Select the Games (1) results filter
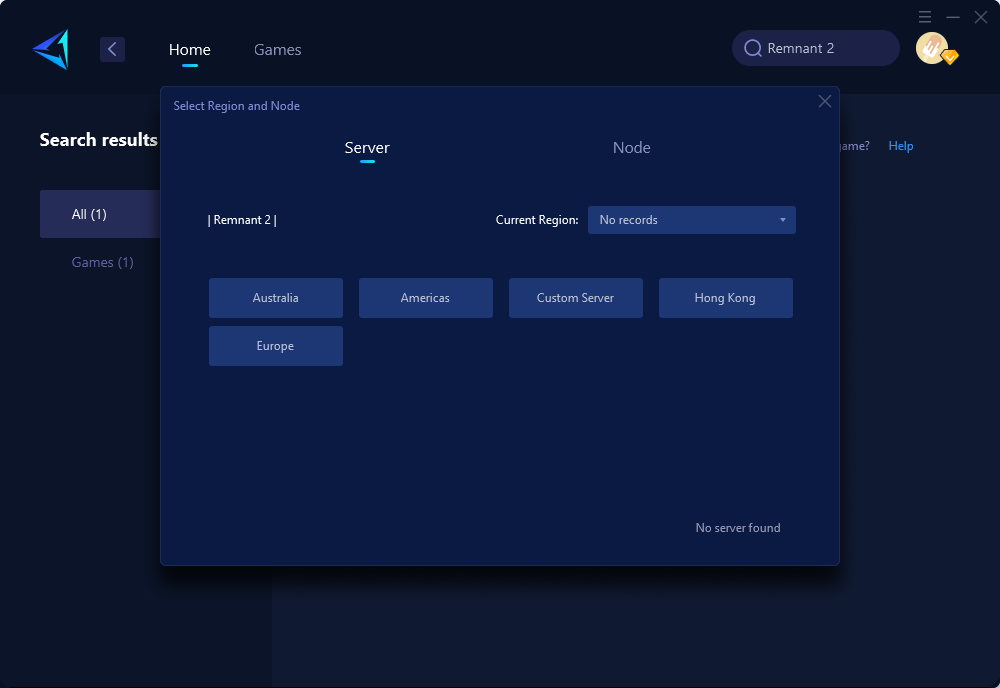The width and height of the screenshot is (1000, 688). pyautogui.click(x=102, y=262)
